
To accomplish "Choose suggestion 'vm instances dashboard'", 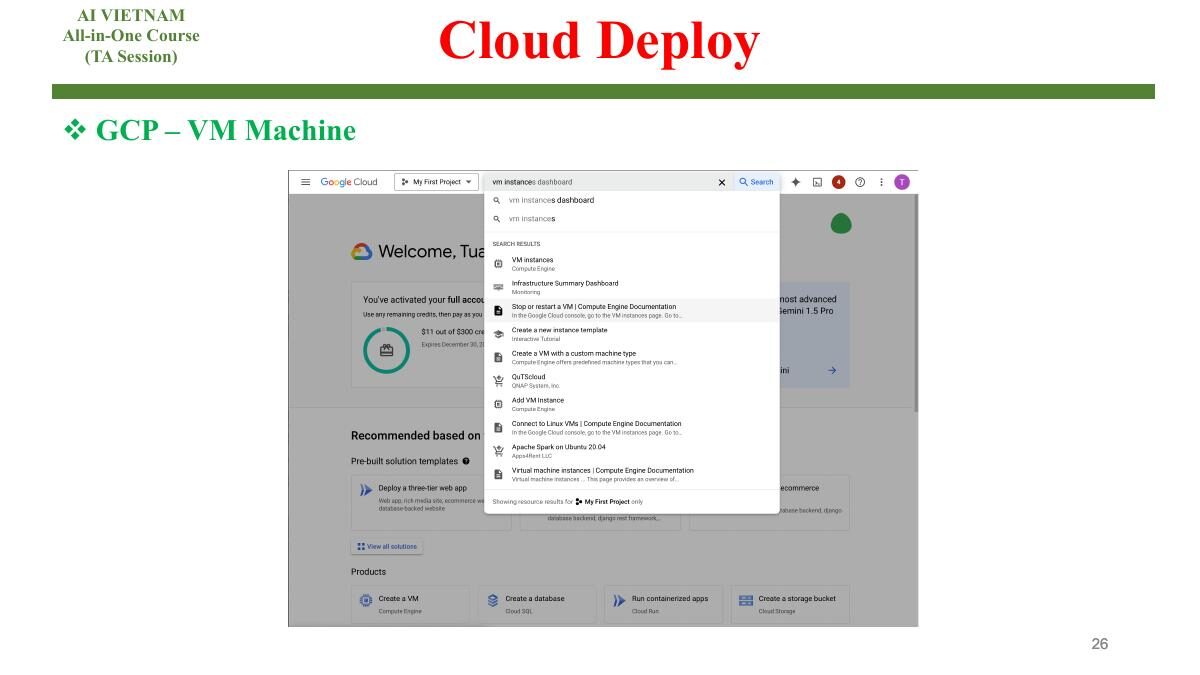I will point(631,200).
